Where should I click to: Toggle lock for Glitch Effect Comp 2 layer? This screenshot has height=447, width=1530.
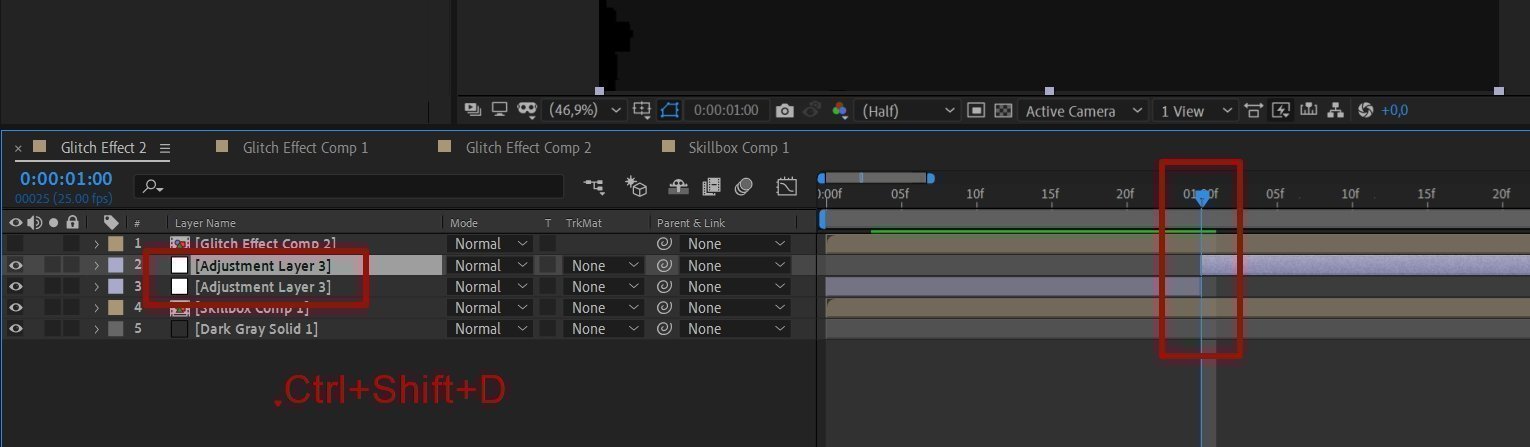point(72,243)
